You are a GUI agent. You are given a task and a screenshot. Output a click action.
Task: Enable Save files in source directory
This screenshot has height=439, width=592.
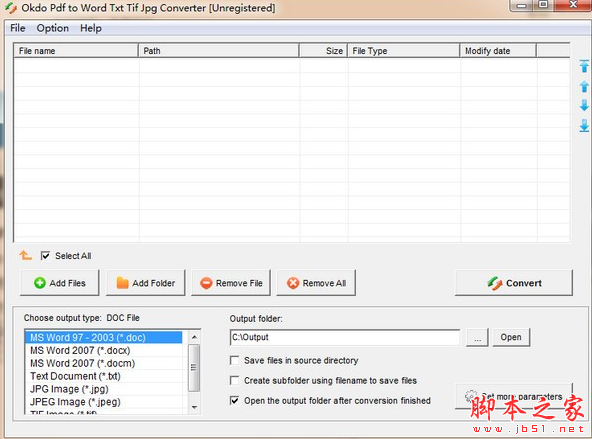tap(234, 360)
